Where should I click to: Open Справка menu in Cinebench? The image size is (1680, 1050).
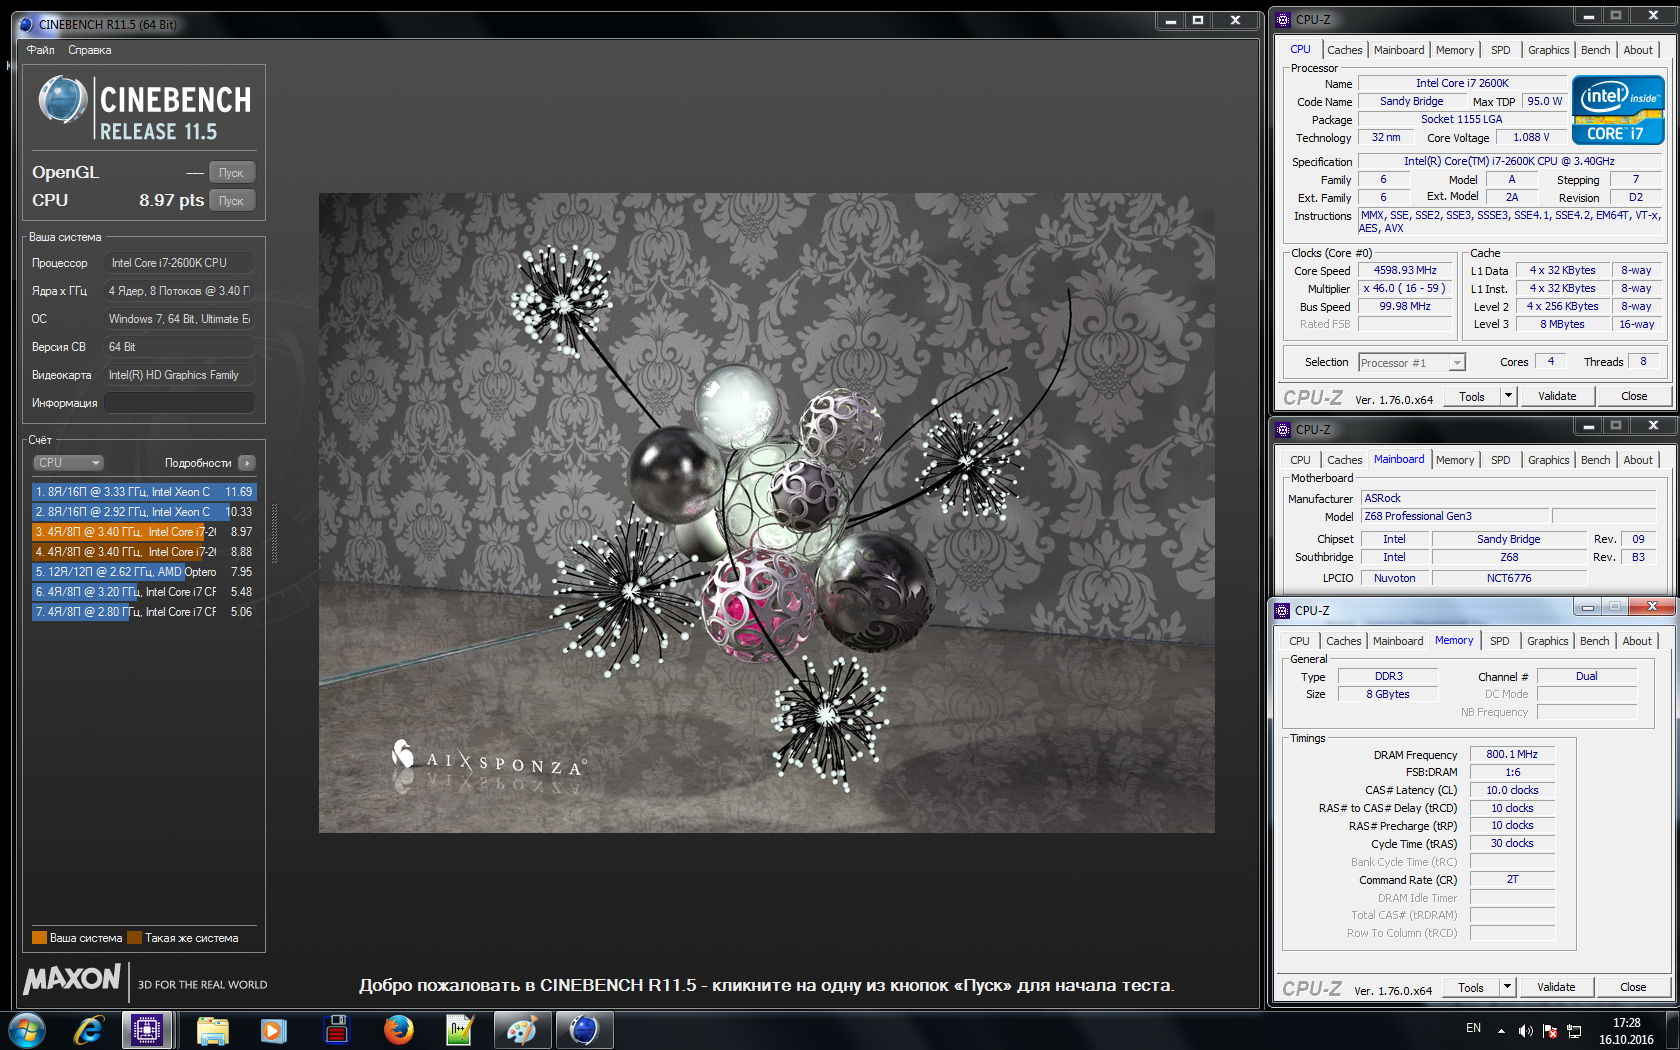coord(90,50)
